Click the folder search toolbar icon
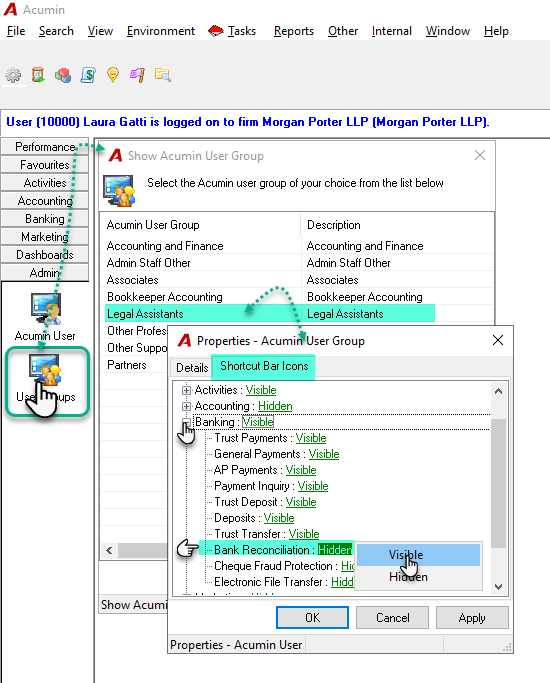Image resolution: width=550 pixels, height=683 pixels. coord(162,75)
